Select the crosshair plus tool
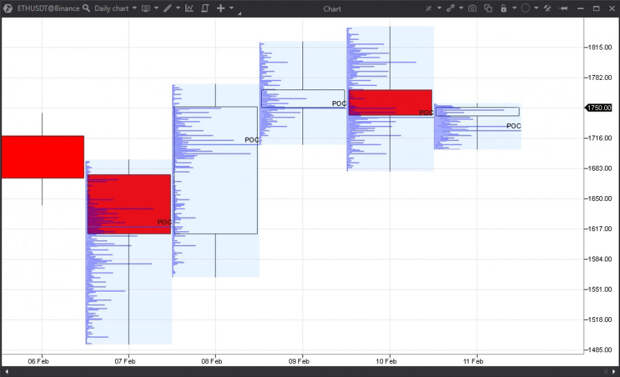Image resolution: width=620 pixels, height=377 pixels. click(221, 8)
